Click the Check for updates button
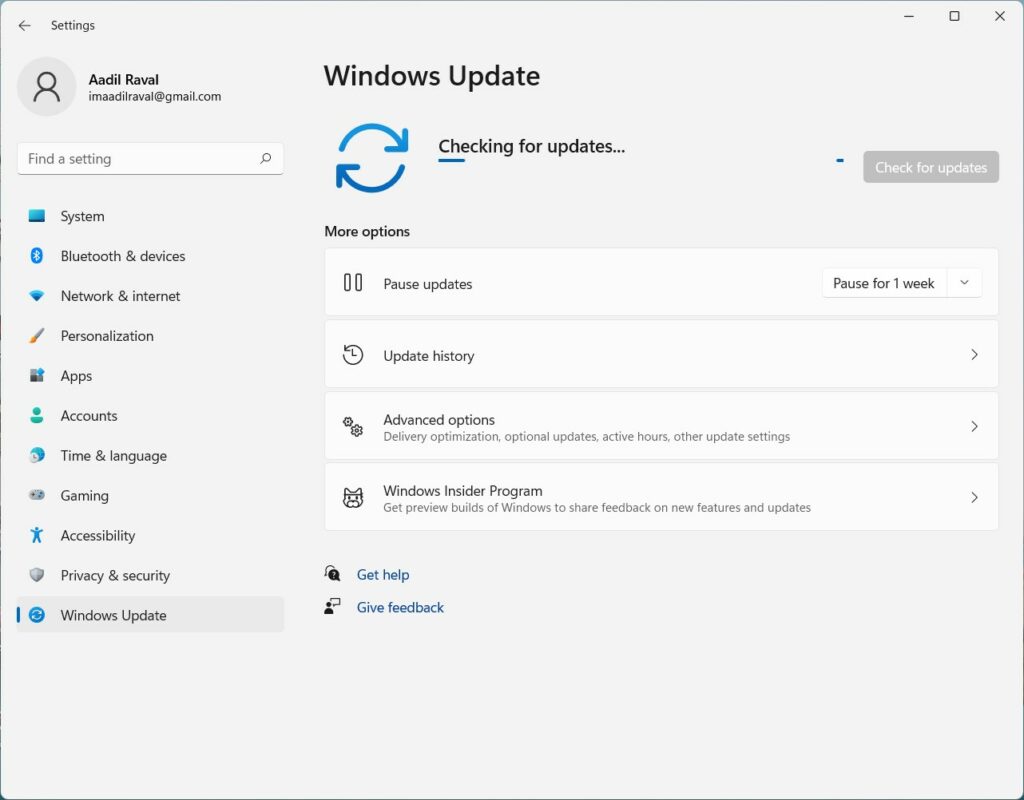The image size is (1024, 800). (930, 167)
